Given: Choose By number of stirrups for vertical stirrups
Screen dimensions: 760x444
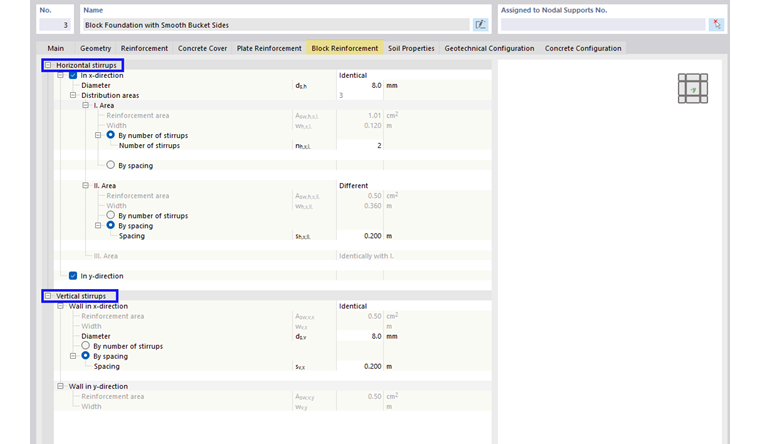Looking at the screenshot, I should [x=86, y=346].
